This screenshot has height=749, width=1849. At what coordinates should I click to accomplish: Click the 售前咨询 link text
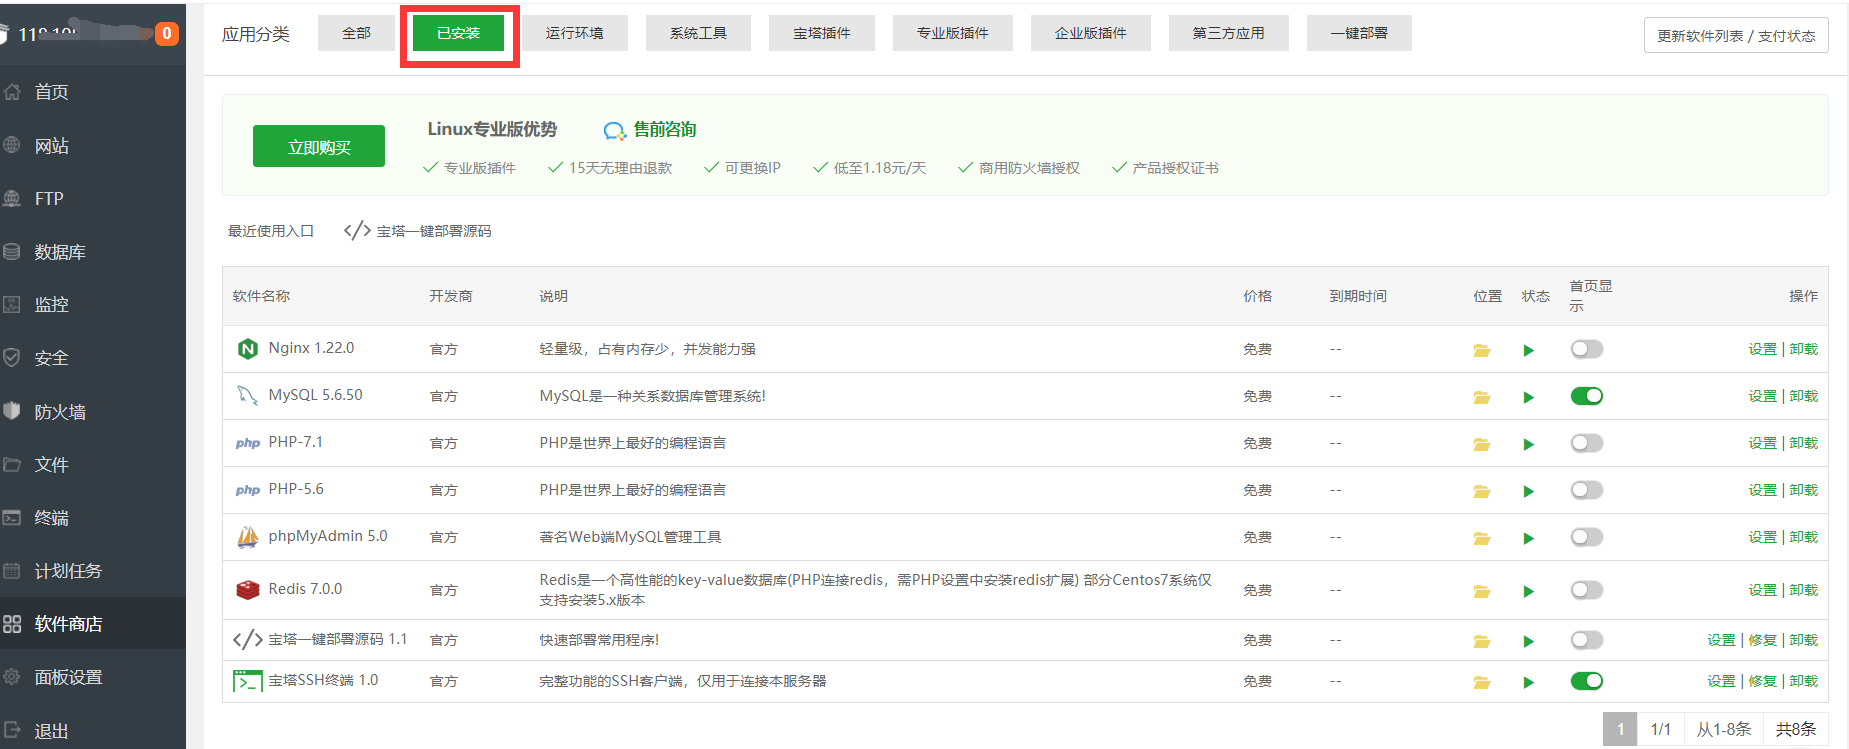(665, 130)
